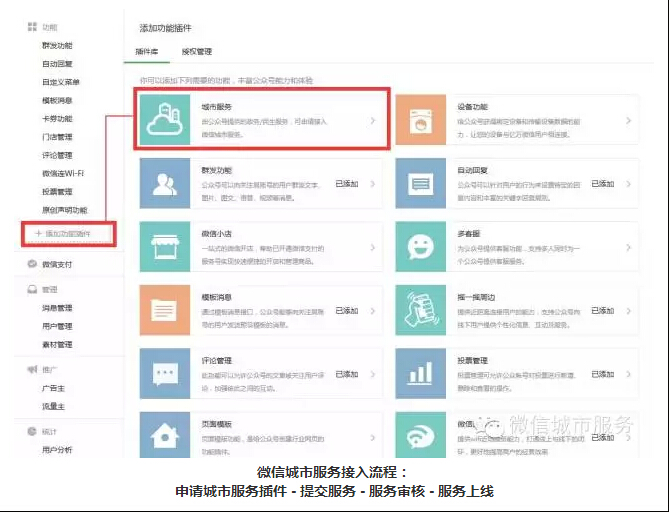This screenshot has width=669, height=512.
Task: Click 已添加 label on 投票管理 card
Action: tap(603, 374)
